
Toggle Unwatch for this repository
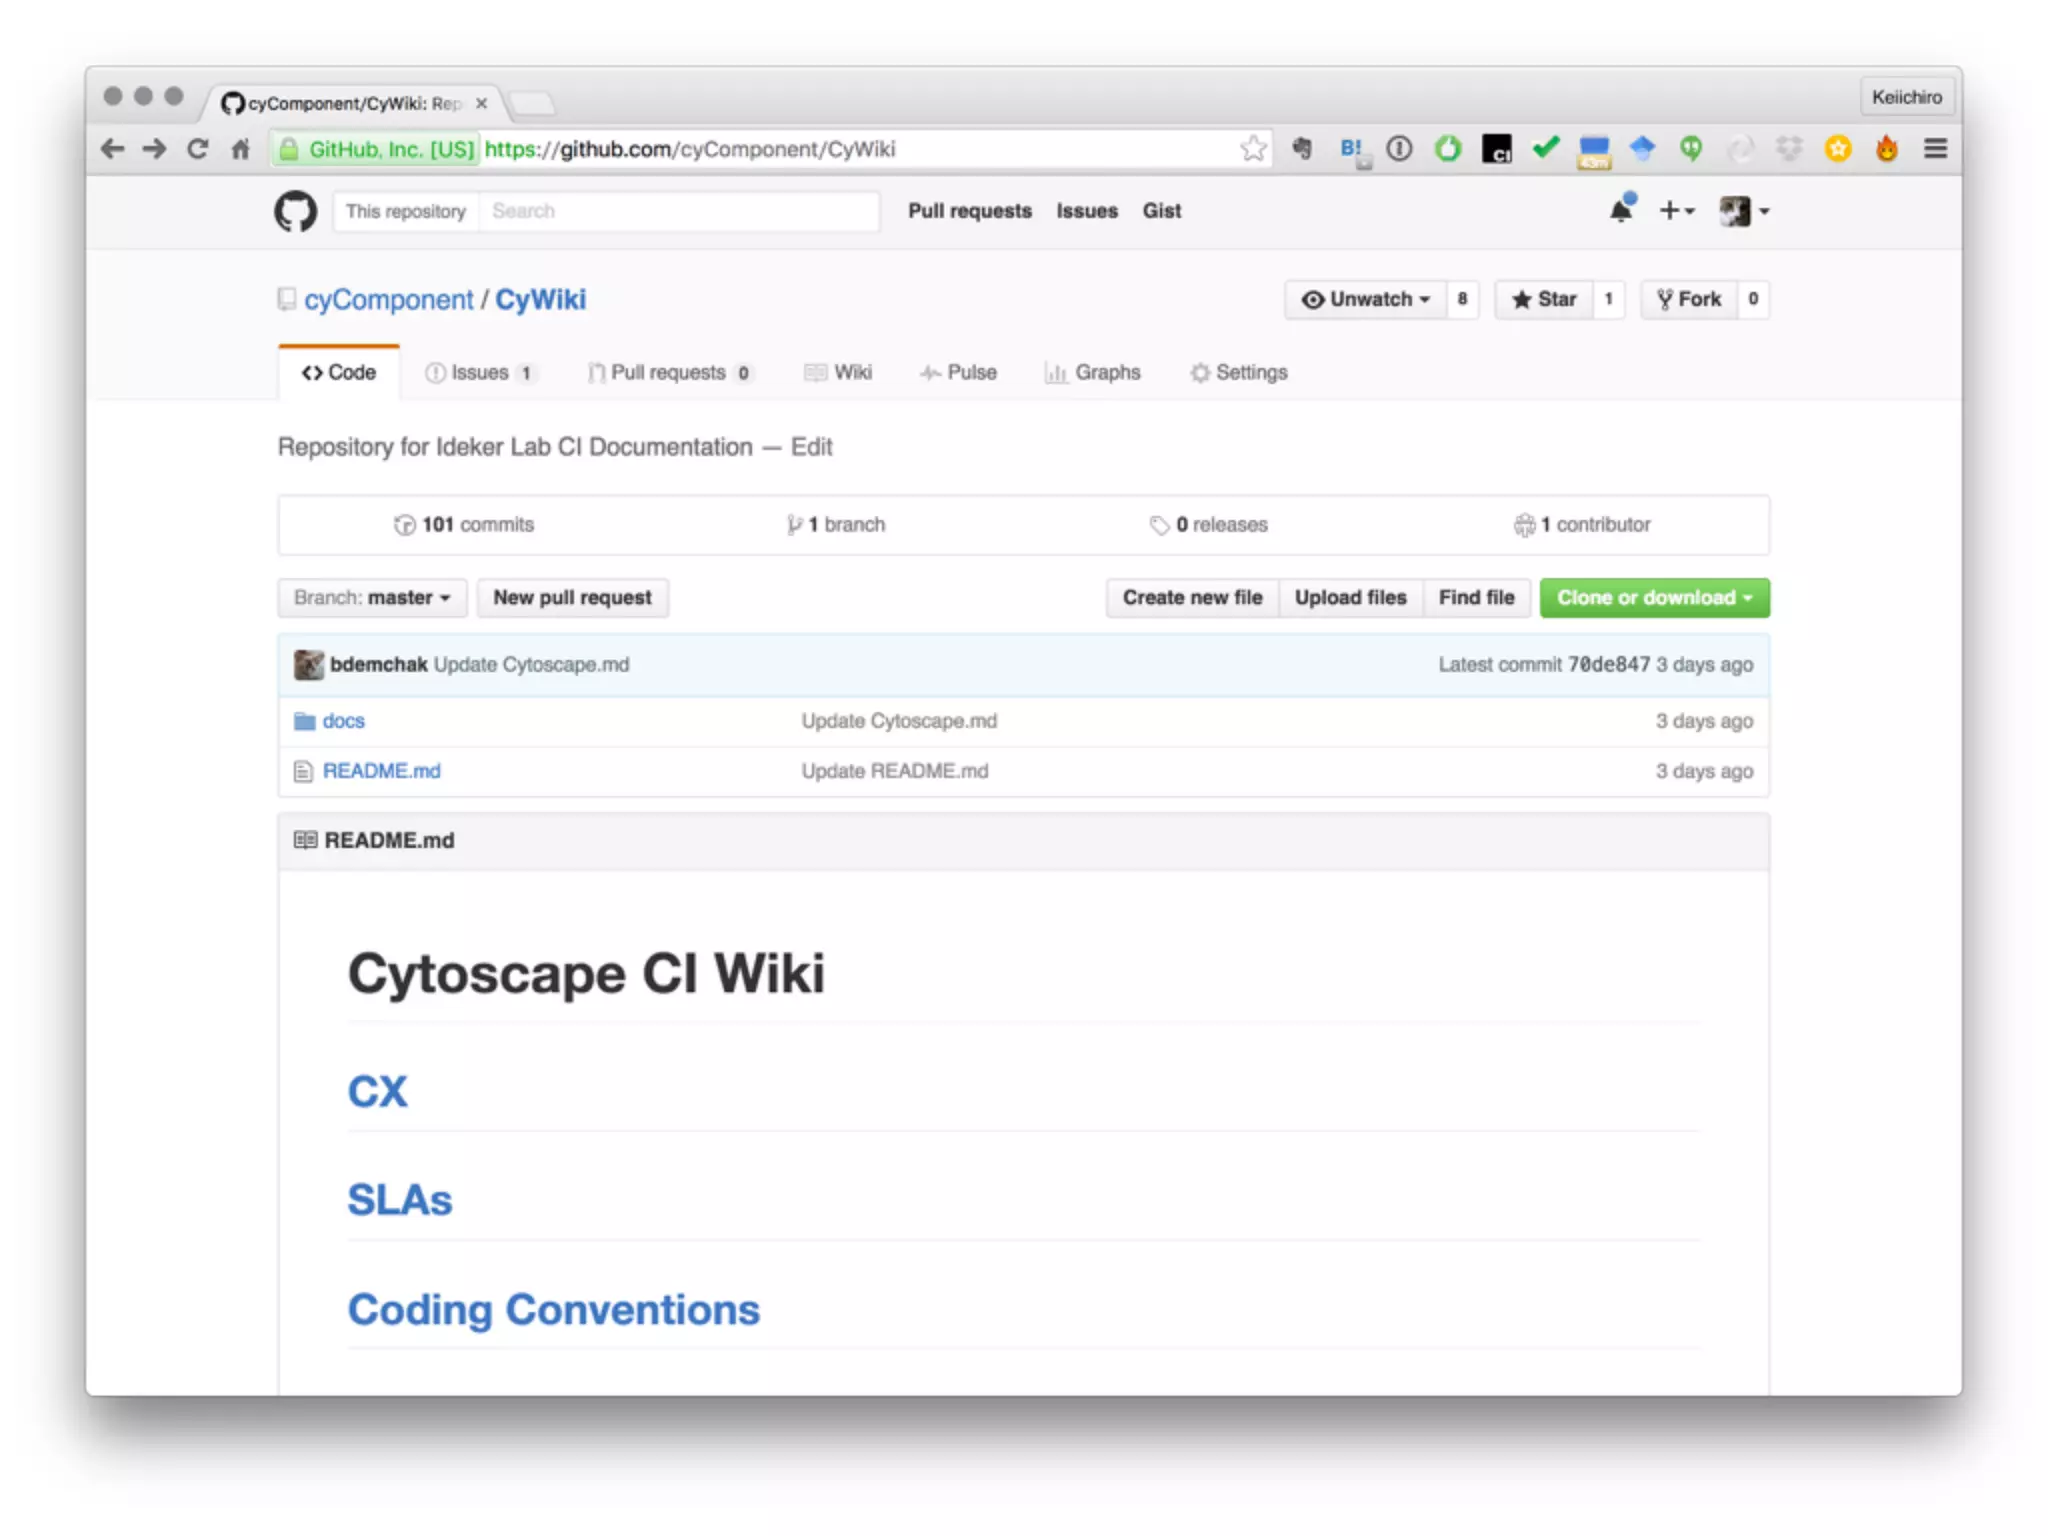point(1366,299)
